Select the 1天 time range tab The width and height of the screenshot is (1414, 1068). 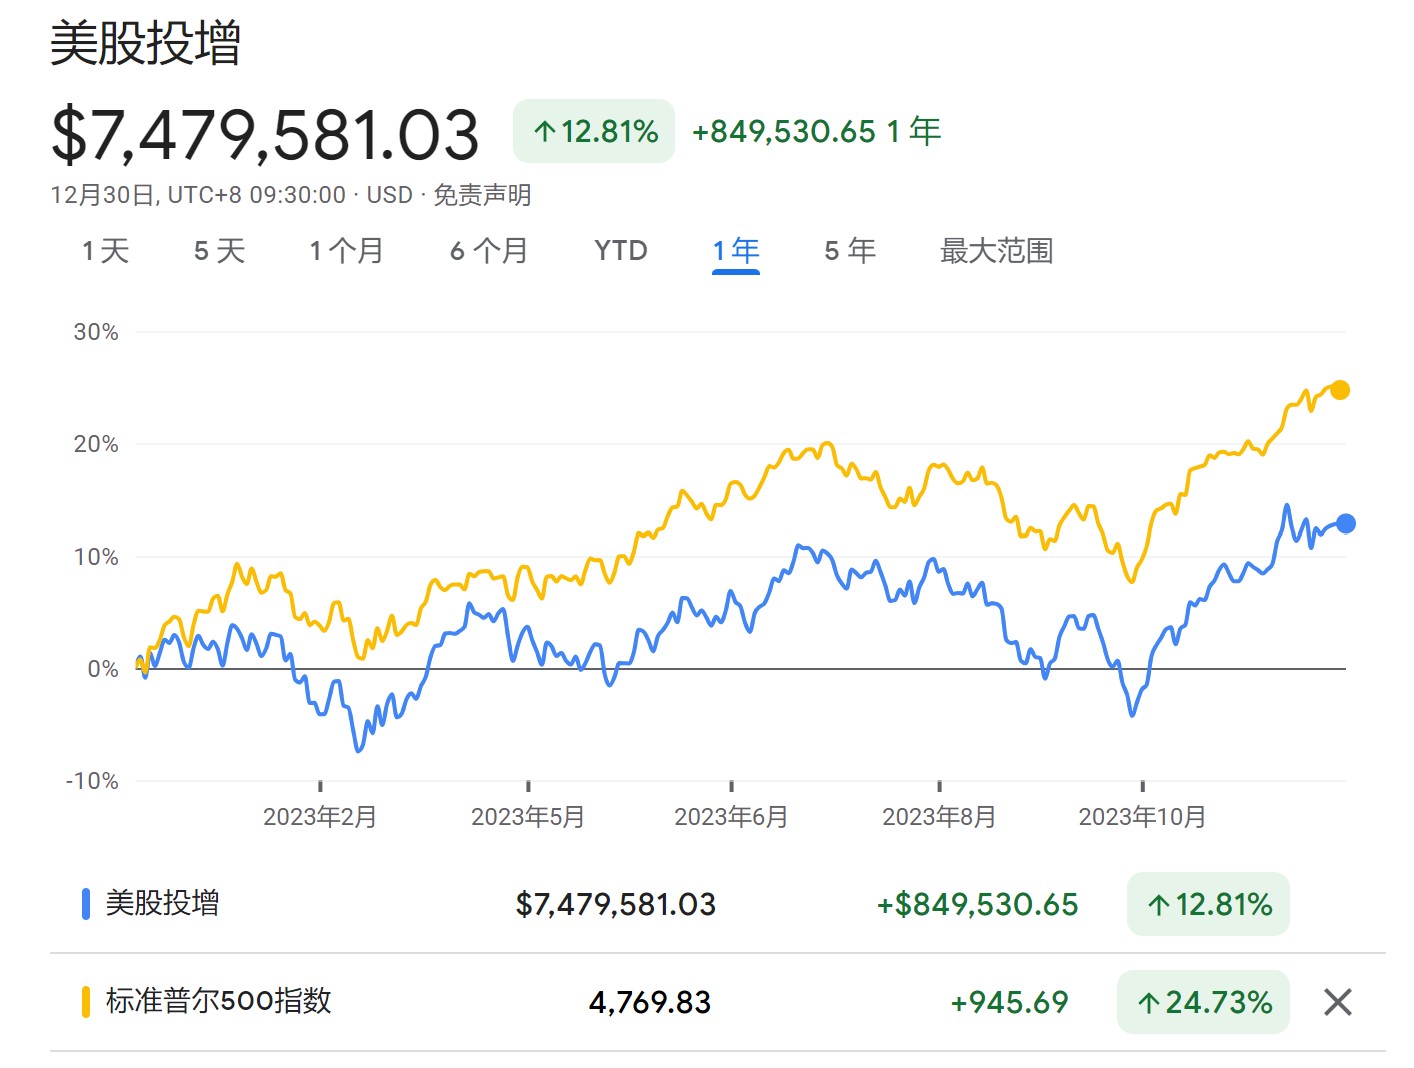106,251
